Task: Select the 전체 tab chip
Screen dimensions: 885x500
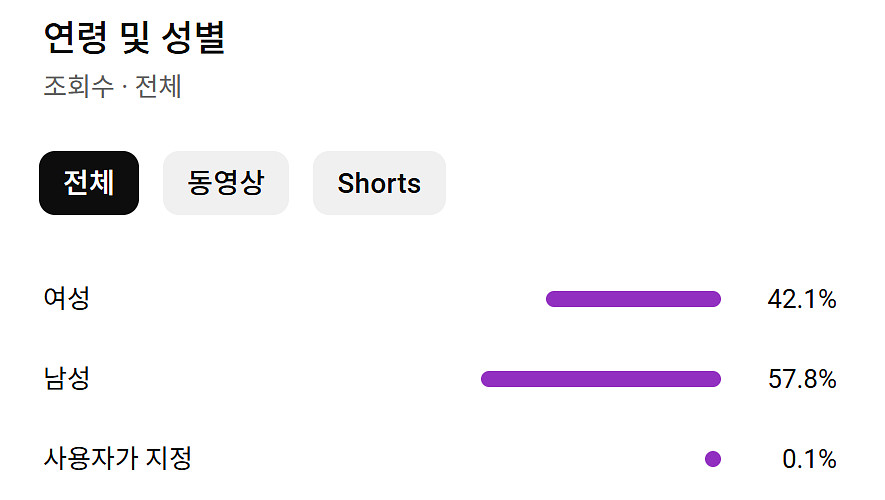Action: (88, 183)
